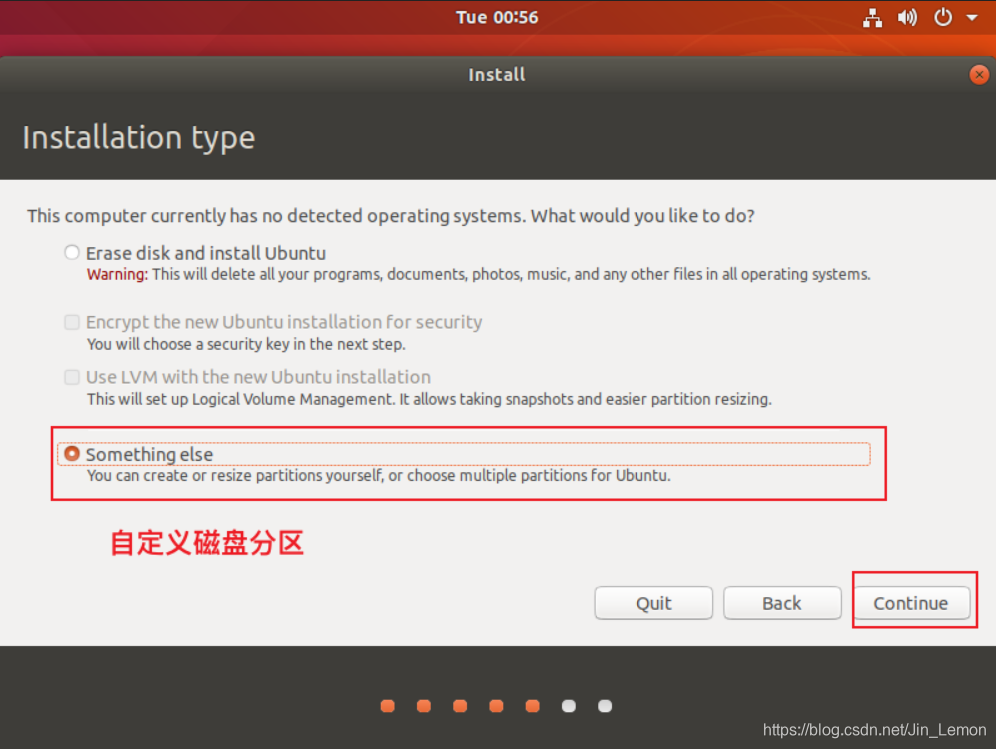Go back with the Back button
996x749 pixels.
pos(782,603)
